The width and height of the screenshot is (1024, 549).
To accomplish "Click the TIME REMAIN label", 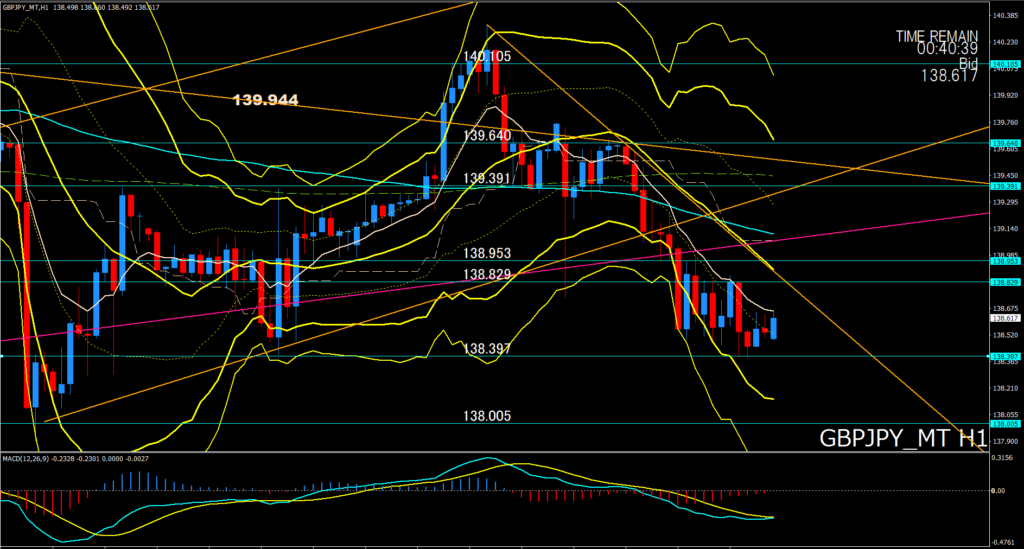I will (936, 37).
